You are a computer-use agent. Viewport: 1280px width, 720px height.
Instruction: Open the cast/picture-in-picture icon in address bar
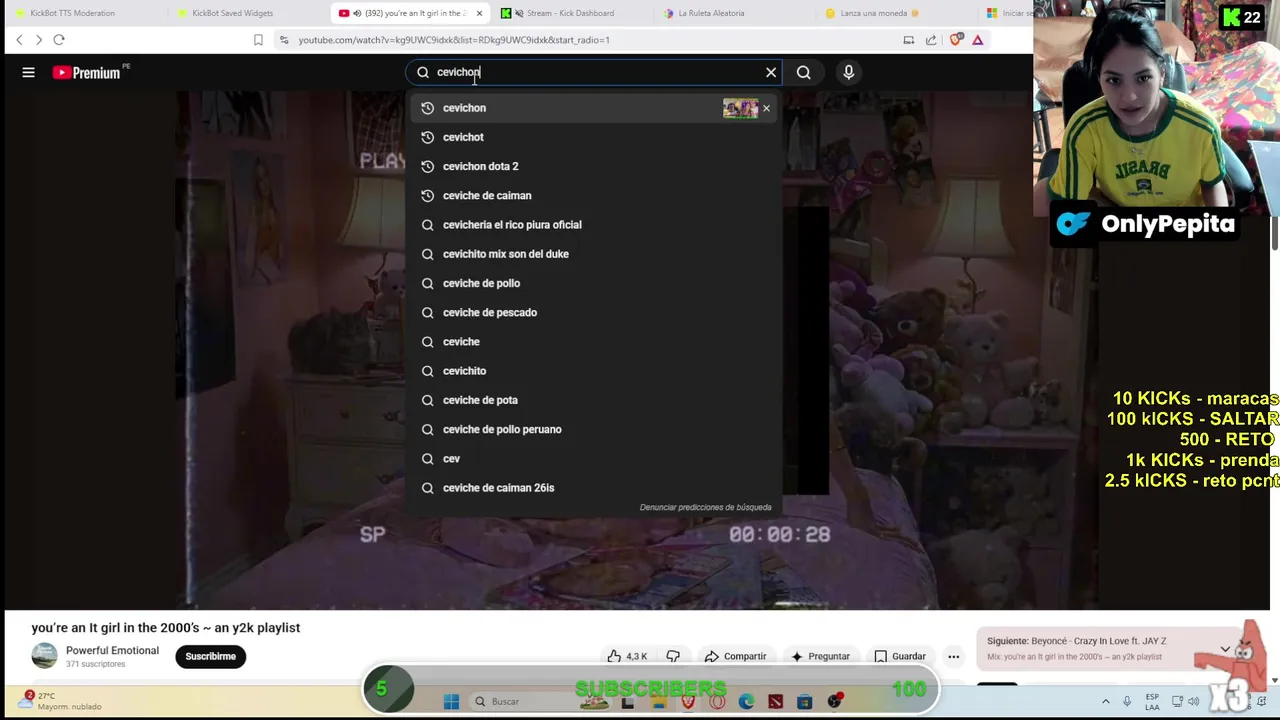(x=909, y=40)
